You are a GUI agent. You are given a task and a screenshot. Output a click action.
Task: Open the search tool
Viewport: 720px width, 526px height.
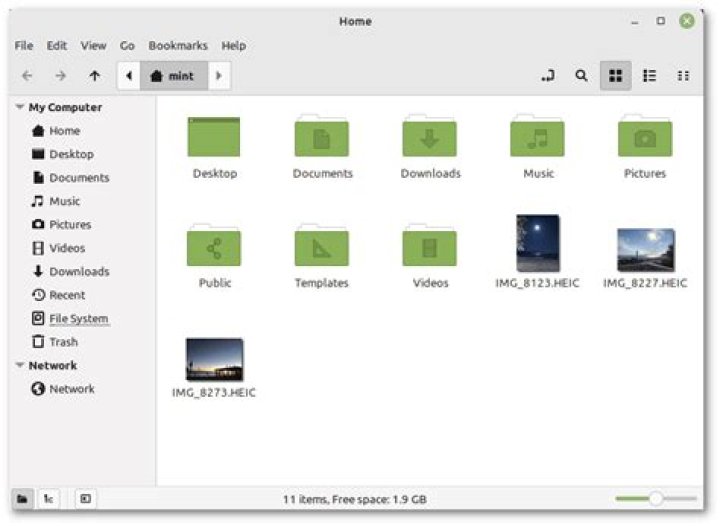point(581,76)
